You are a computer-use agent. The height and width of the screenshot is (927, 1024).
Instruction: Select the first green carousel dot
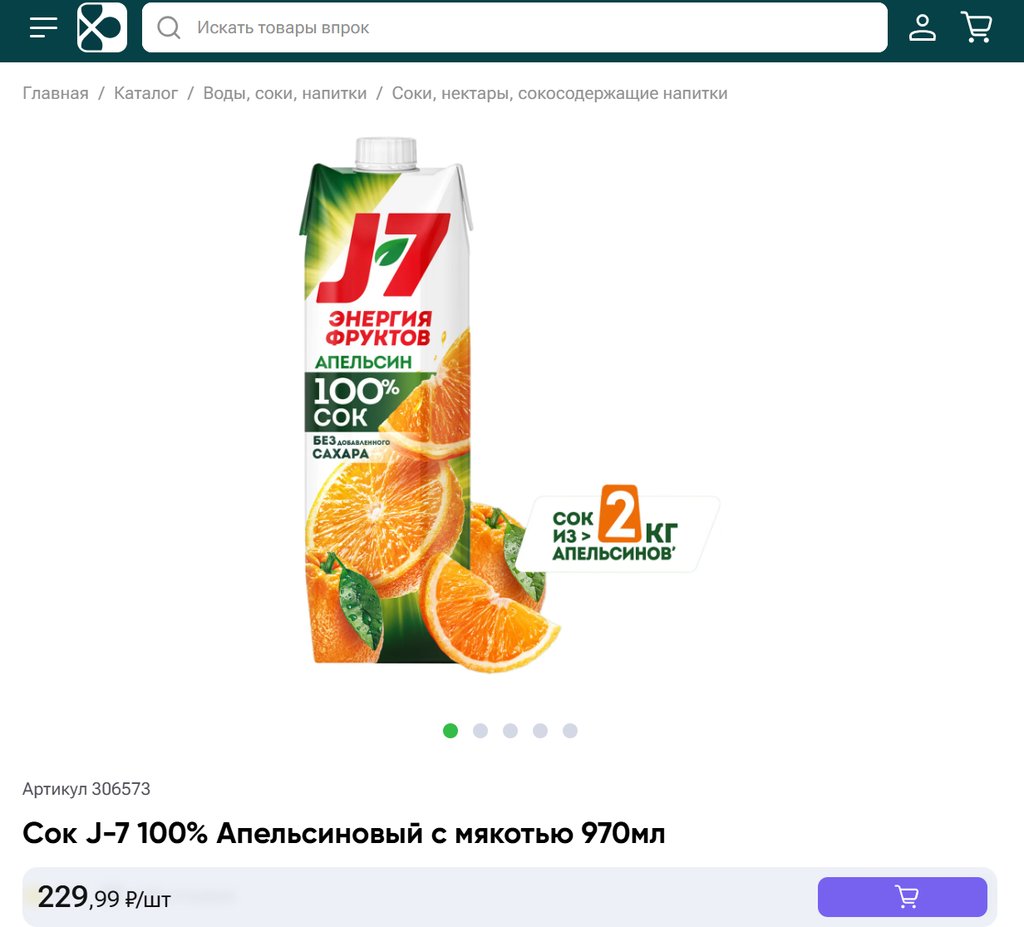click(x=450, y=730)
